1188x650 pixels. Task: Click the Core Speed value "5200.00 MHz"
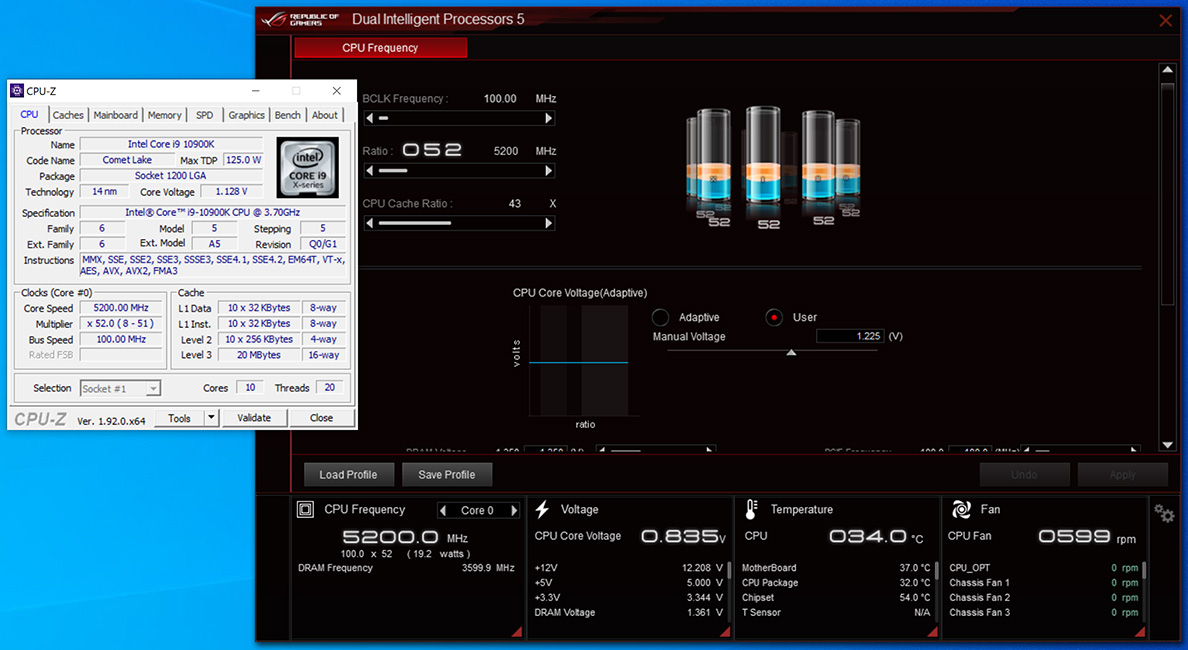point(121,308)
